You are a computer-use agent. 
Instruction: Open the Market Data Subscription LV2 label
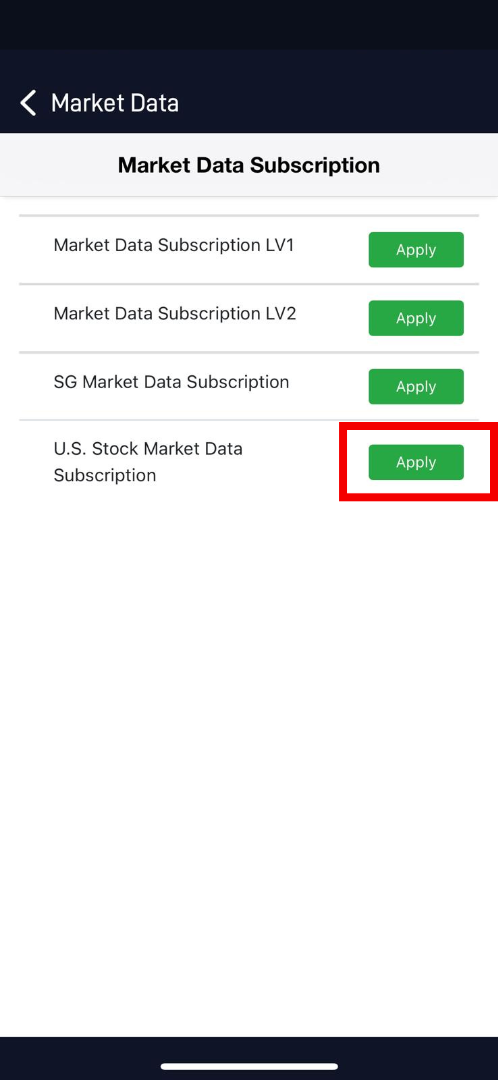coord(175,313)
